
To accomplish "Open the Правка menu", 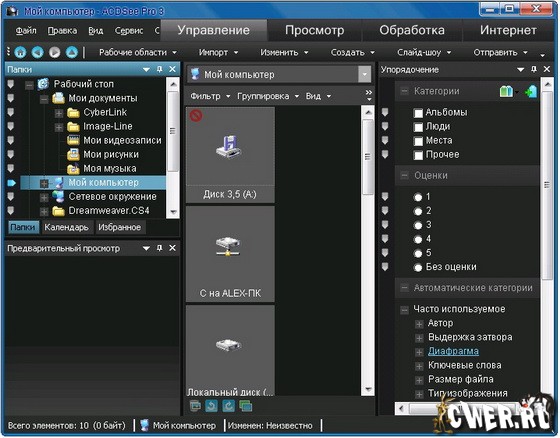I will pyautogui.click(x=62, y=31).
